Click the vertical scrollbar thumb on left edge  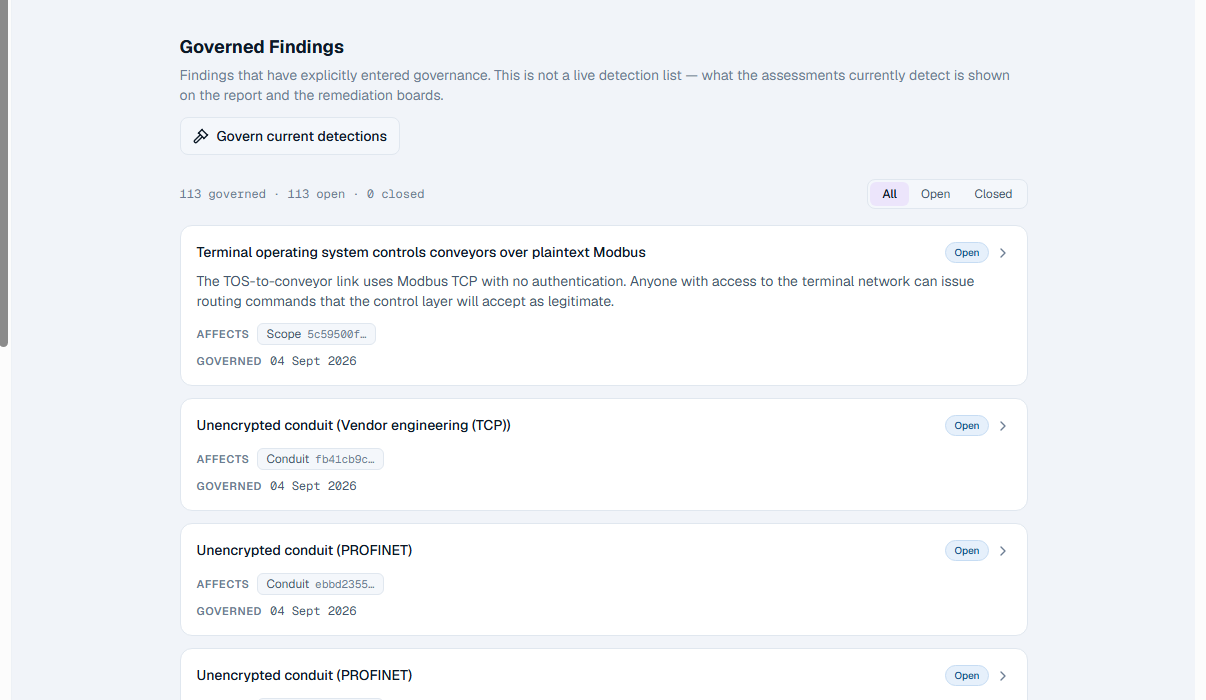coord(4,173)
